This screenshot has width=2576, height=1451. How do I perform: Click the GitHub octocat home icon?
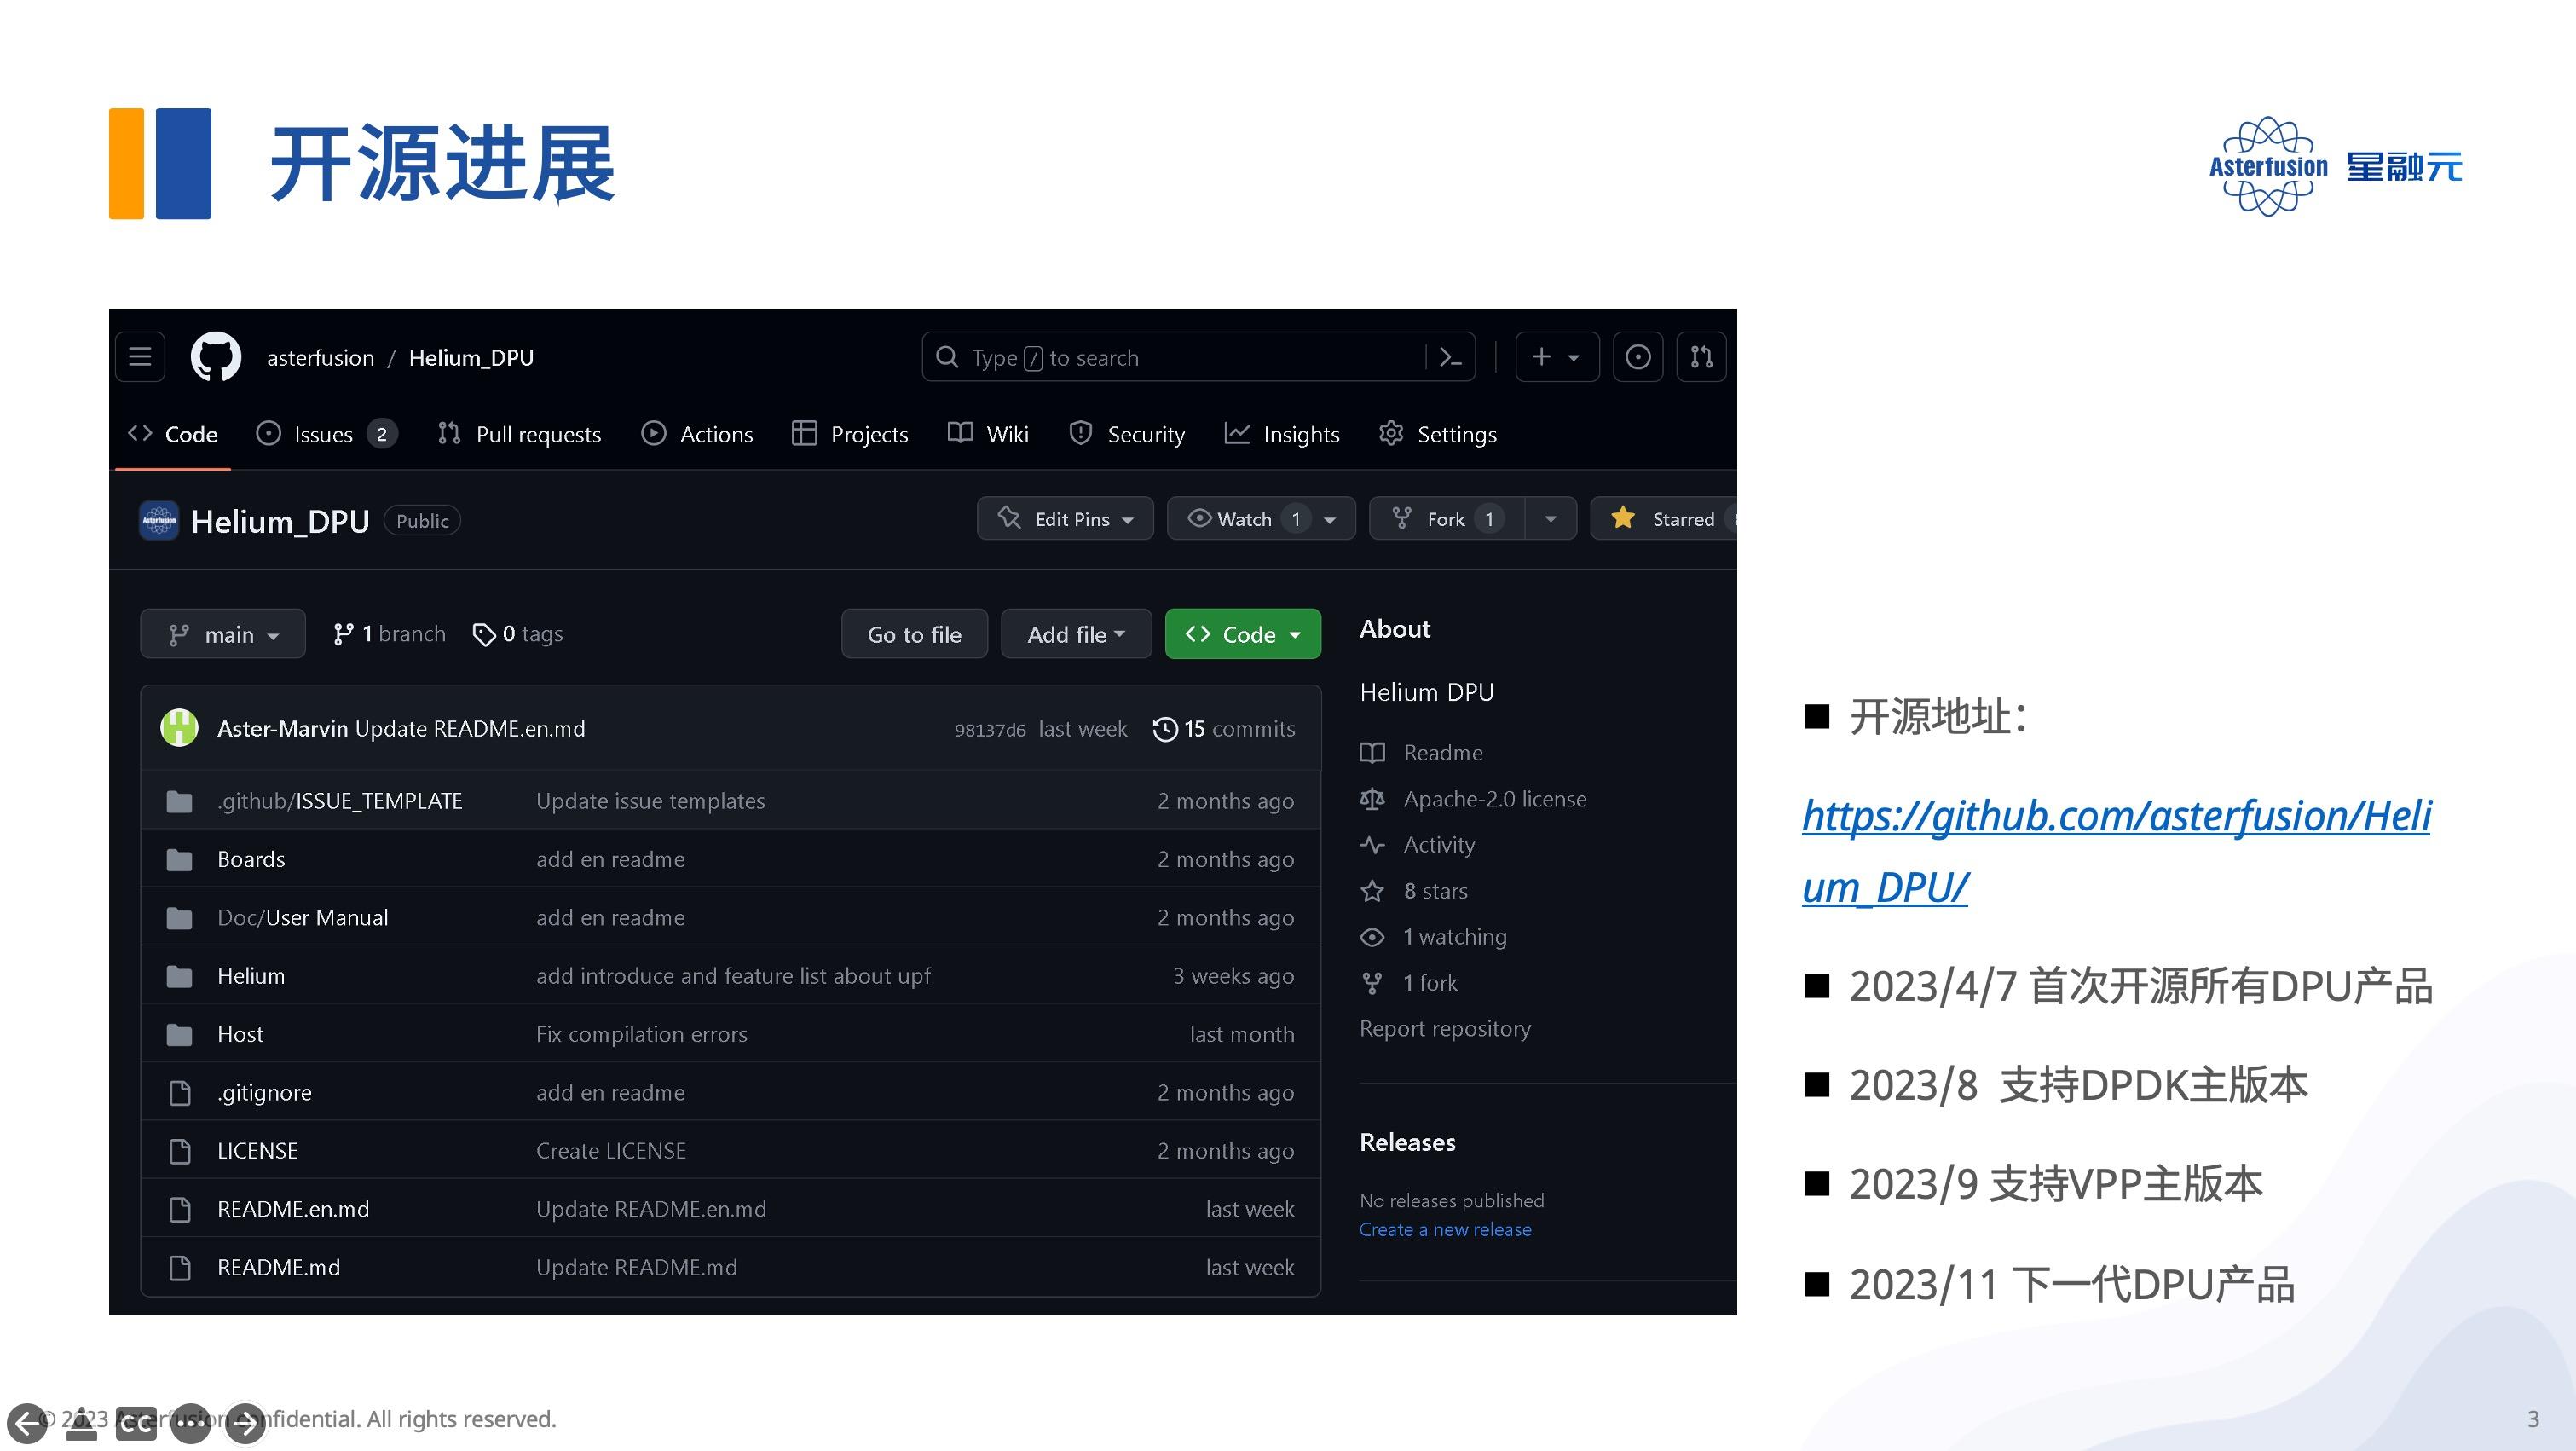click(x=215, y=357)
